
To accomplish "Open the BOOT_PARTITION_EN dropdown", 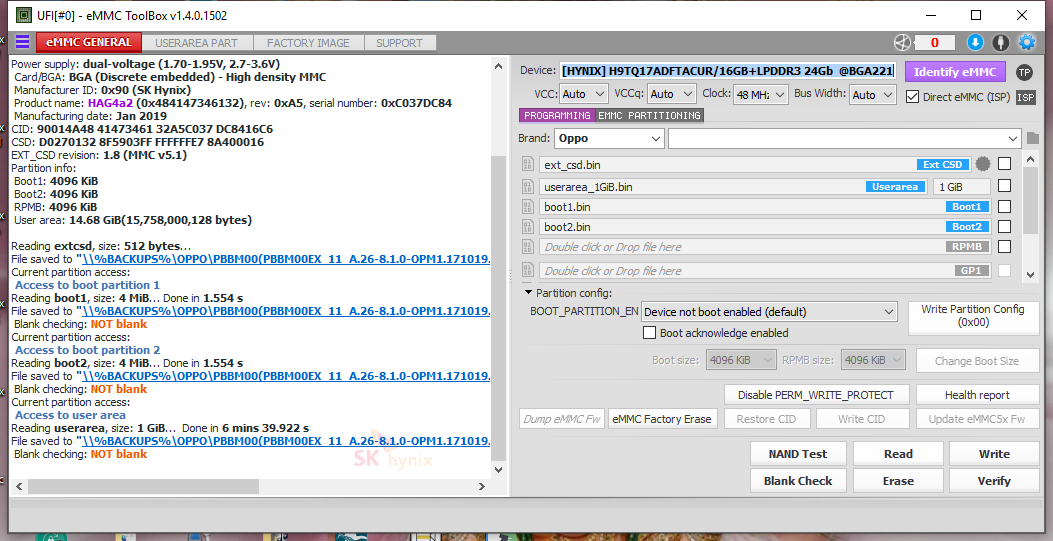I will 769,312.
